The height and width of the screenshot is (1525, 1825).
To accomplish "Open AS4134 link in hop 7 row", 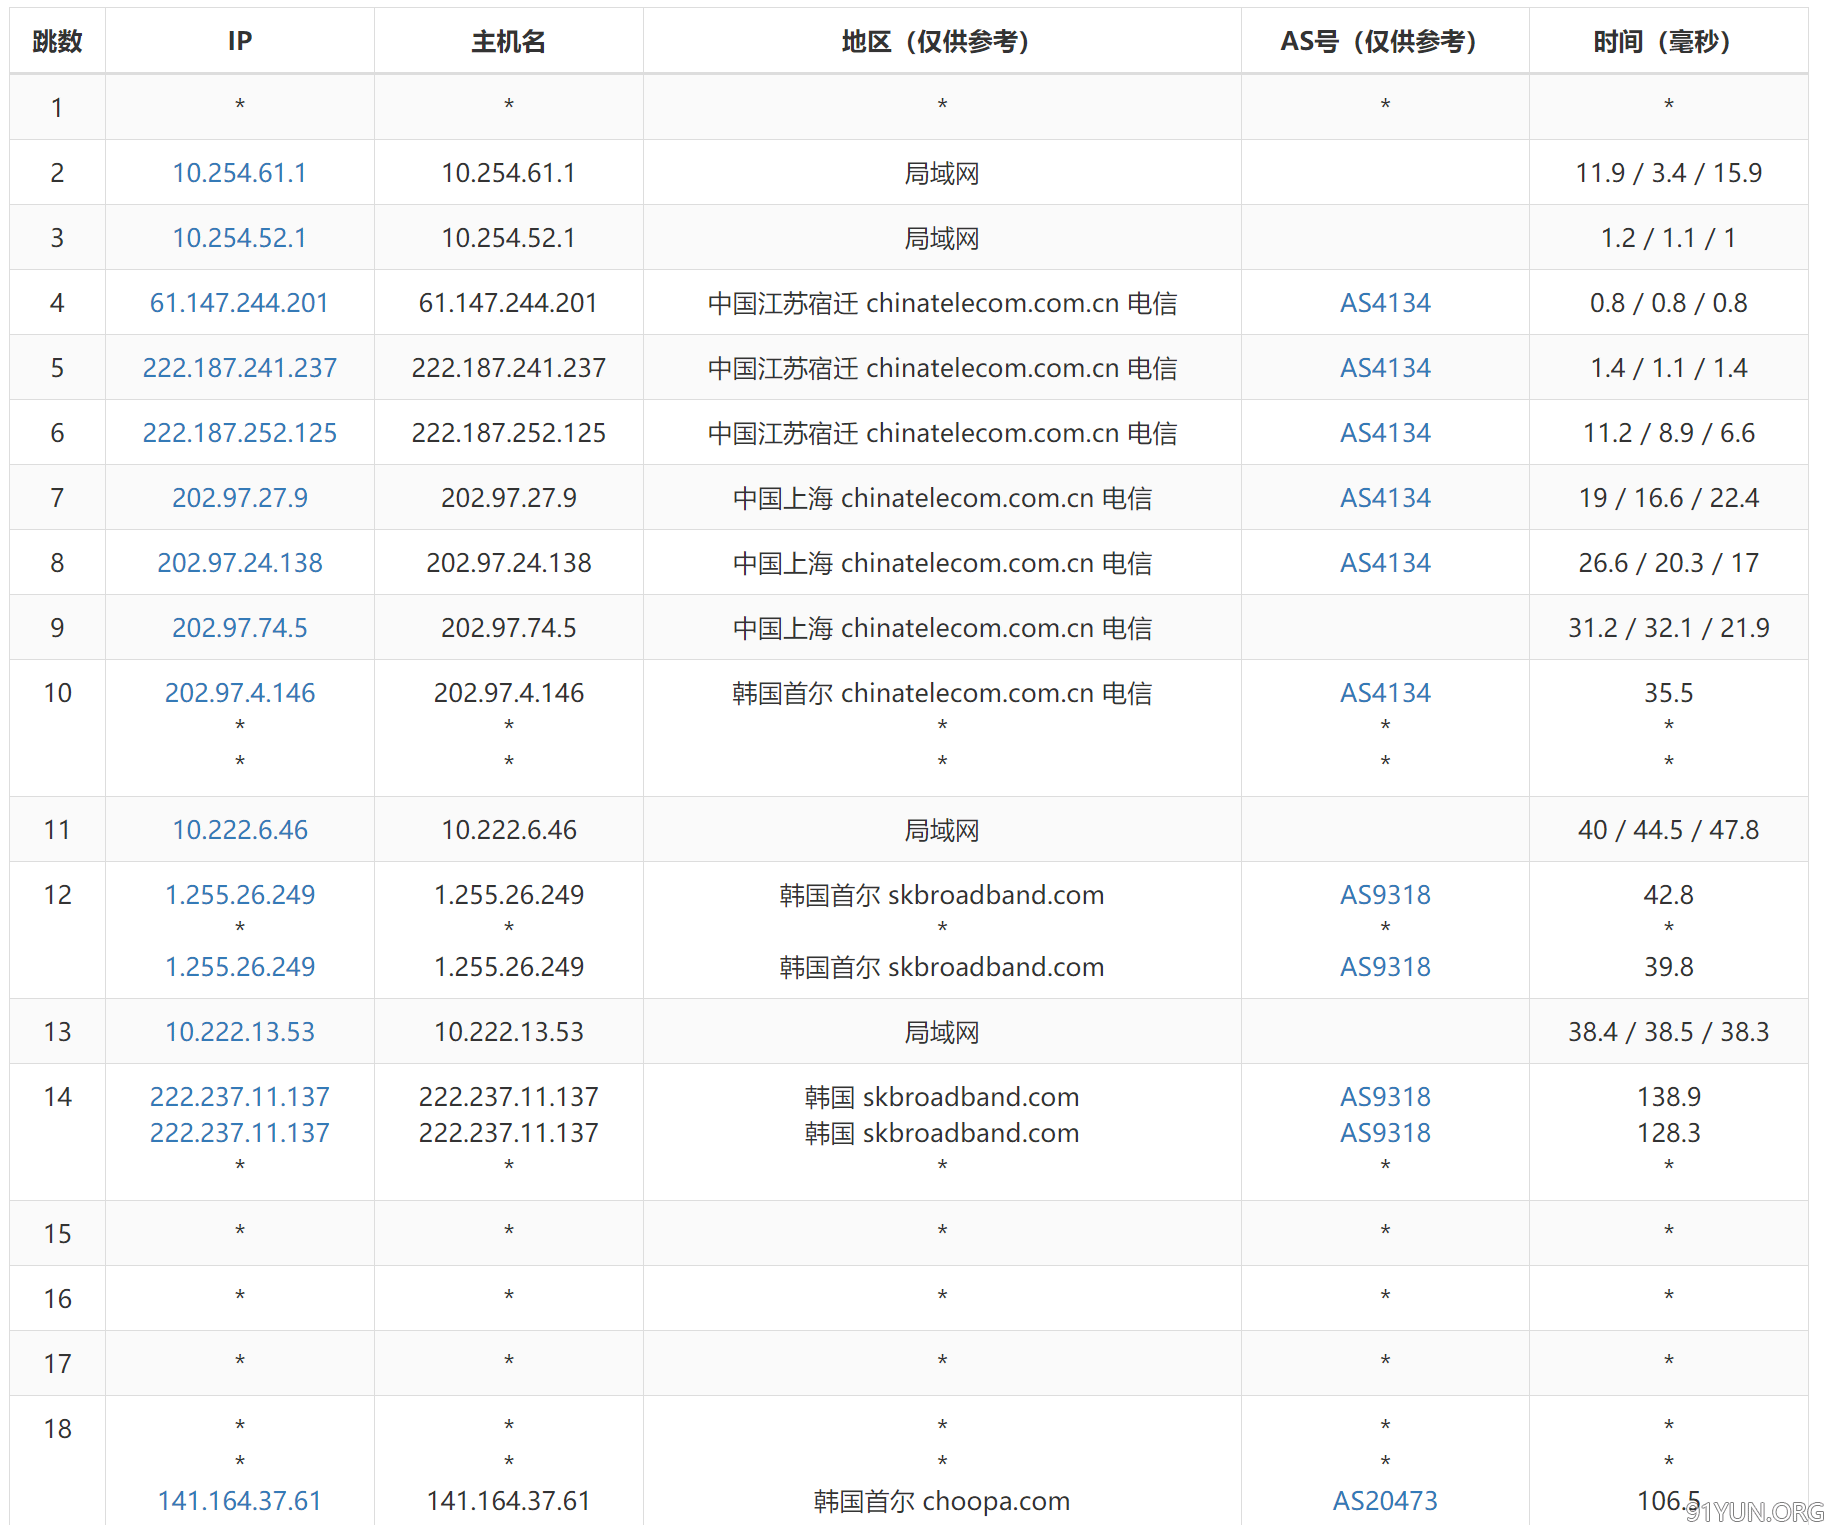I will 1385,498.
